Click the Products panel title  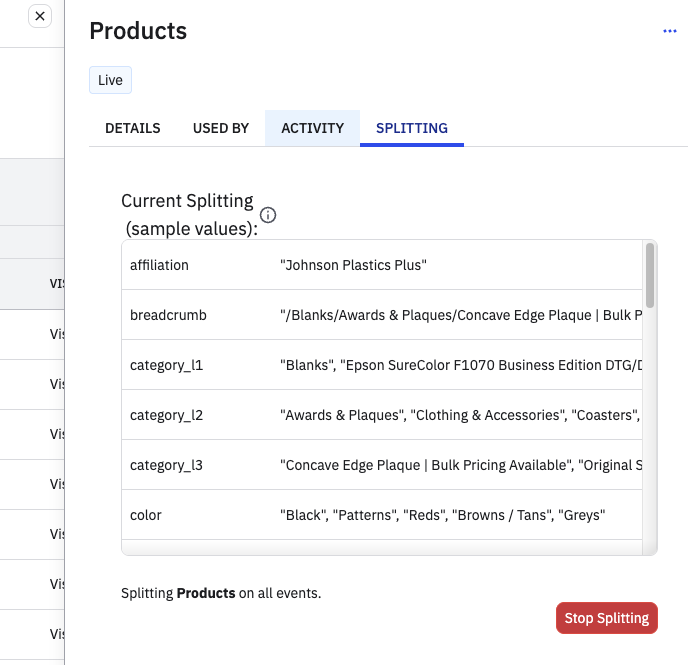[138, 31]
